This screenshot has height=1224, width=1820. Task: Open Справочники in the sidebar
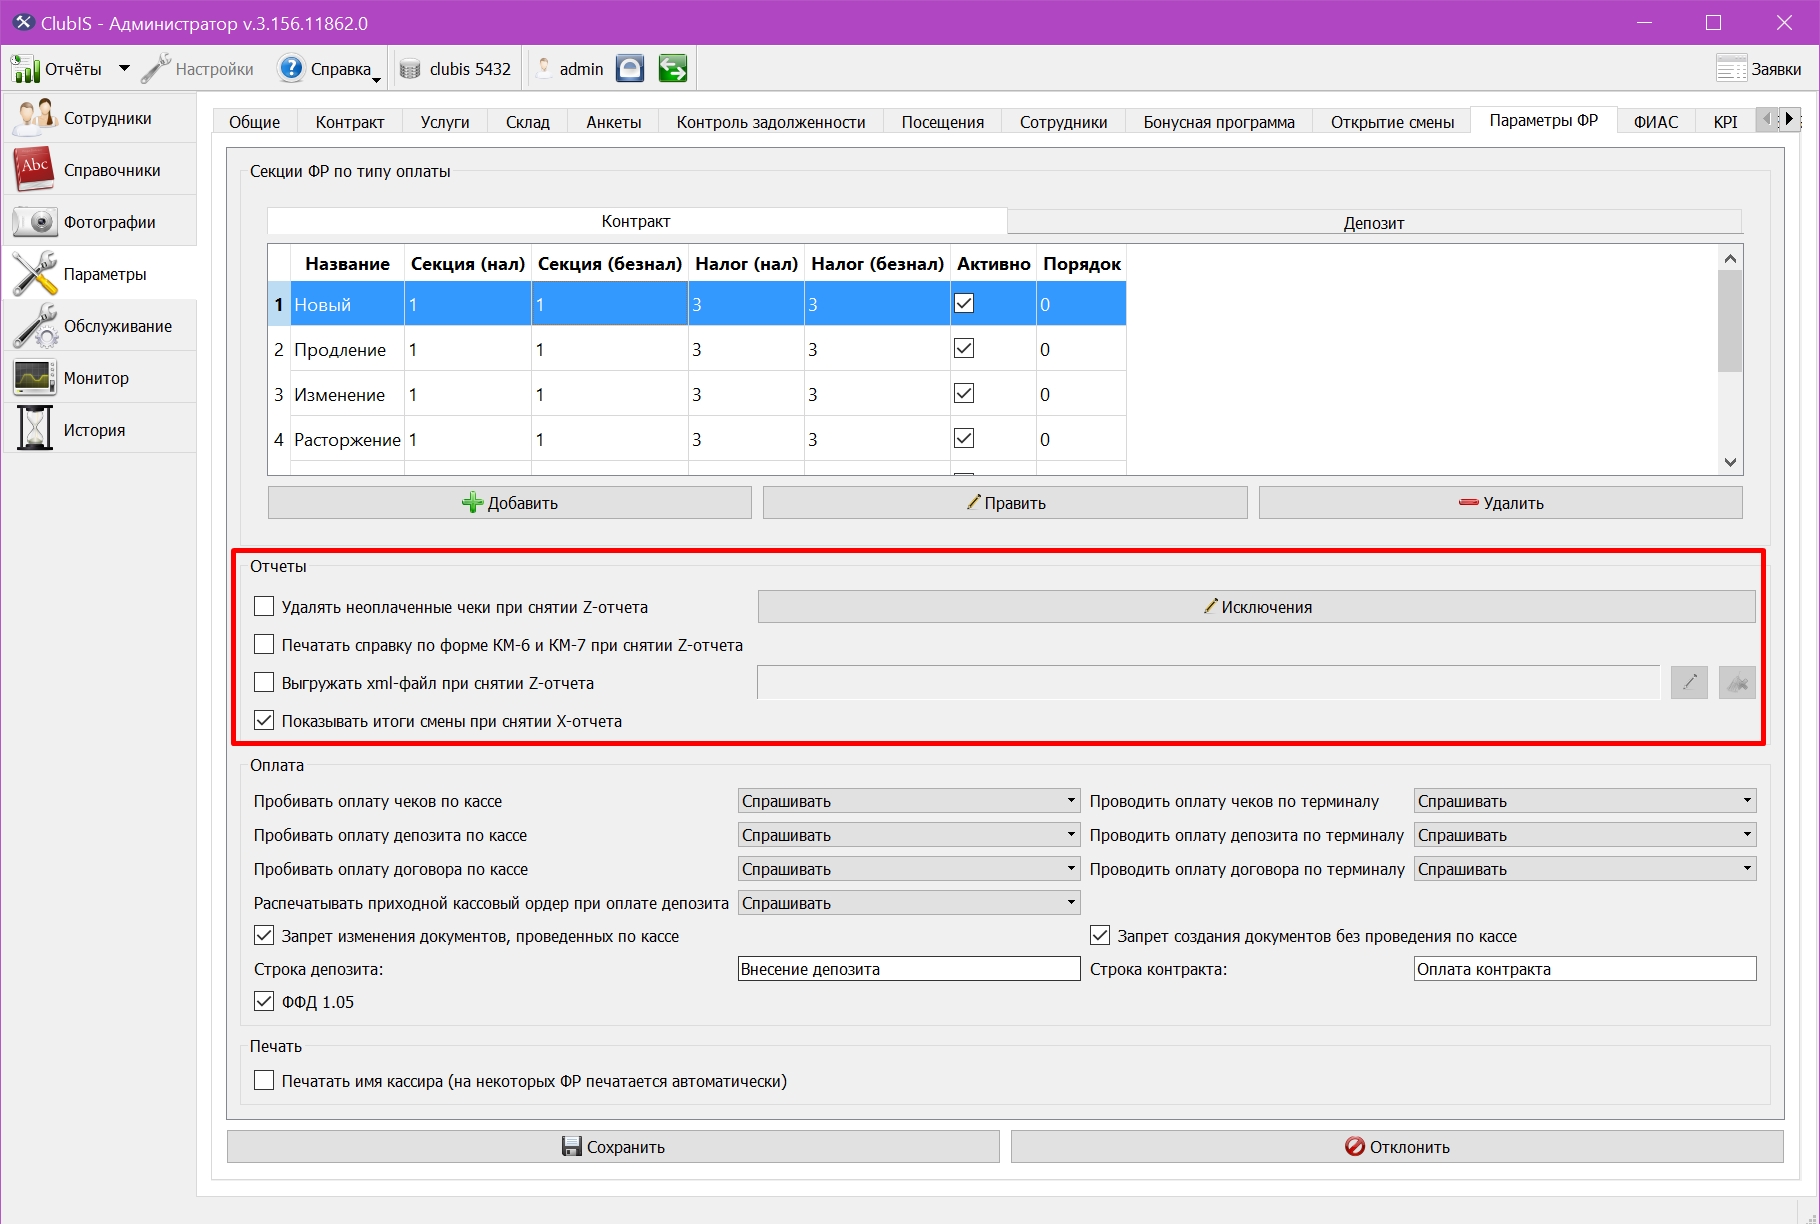100,170
